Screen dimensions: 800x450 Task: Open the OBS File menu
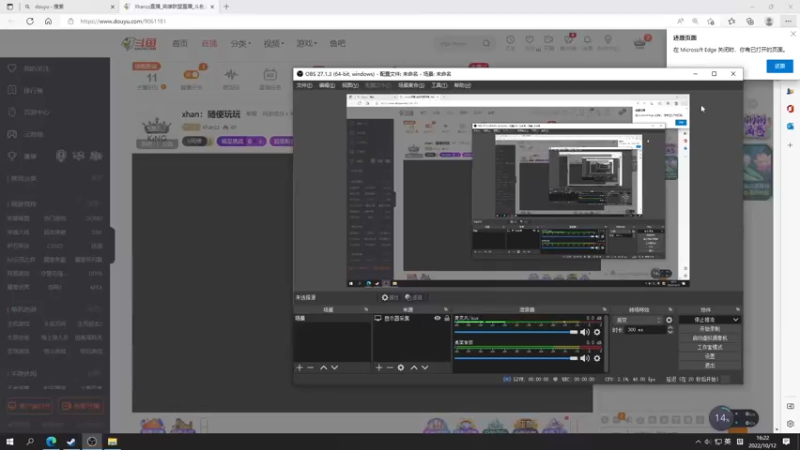(304, 85)
